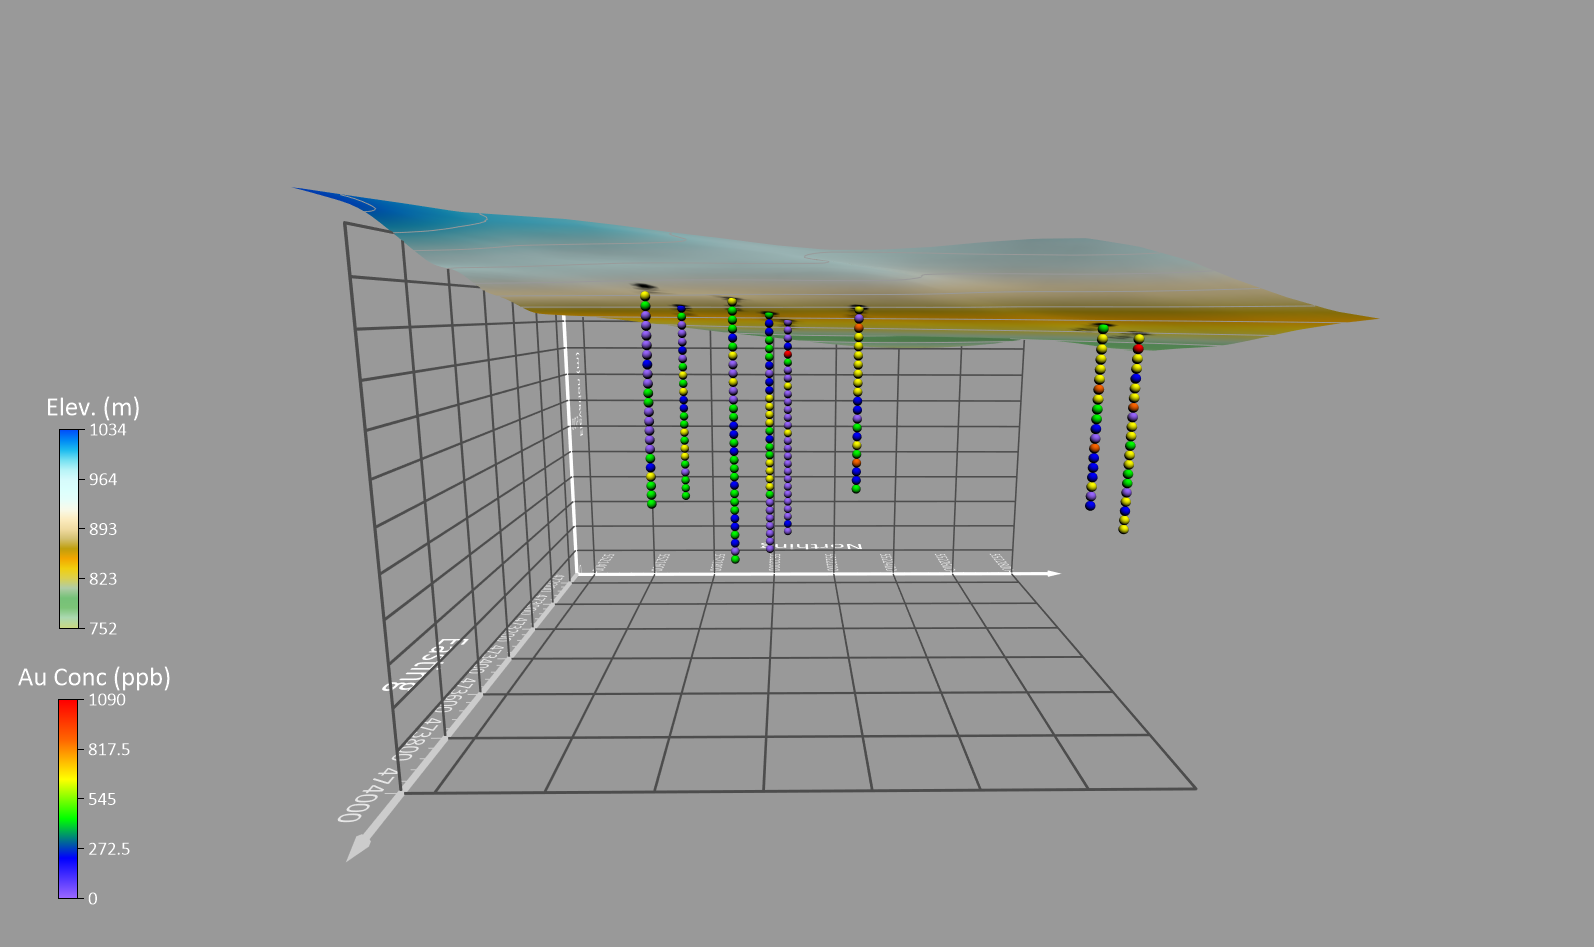Click the bottom sphere of the rightmost drillhole

point(1123,529)
